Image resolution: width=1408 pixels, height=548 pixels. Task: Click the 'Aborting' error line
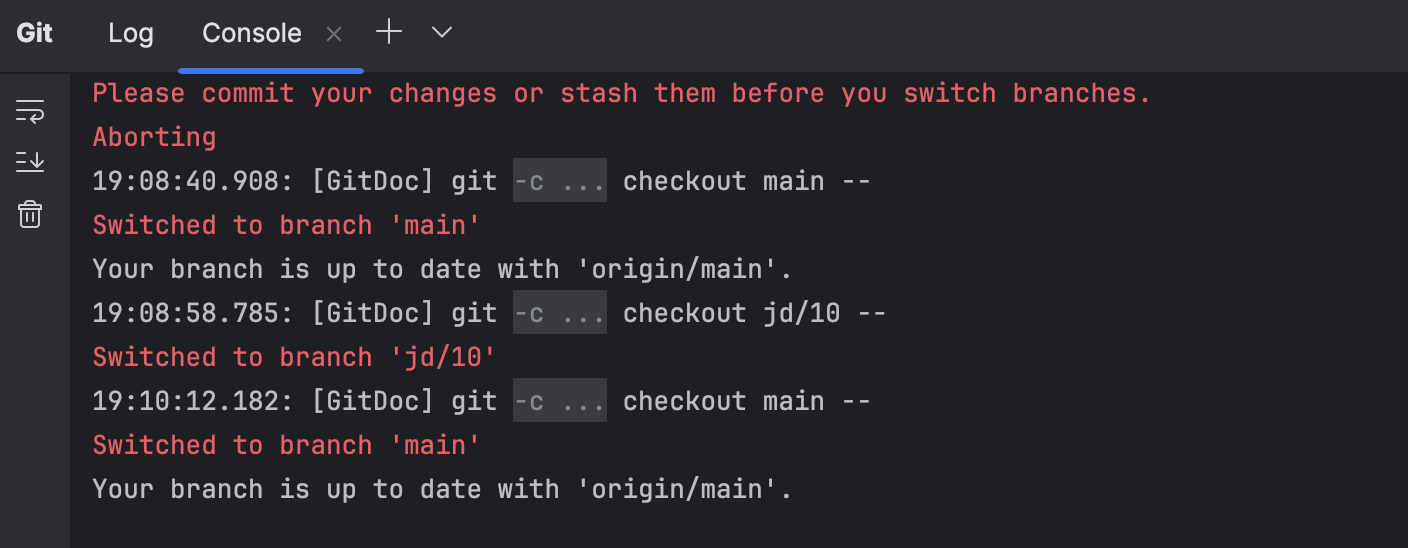[x=154, y=137]
